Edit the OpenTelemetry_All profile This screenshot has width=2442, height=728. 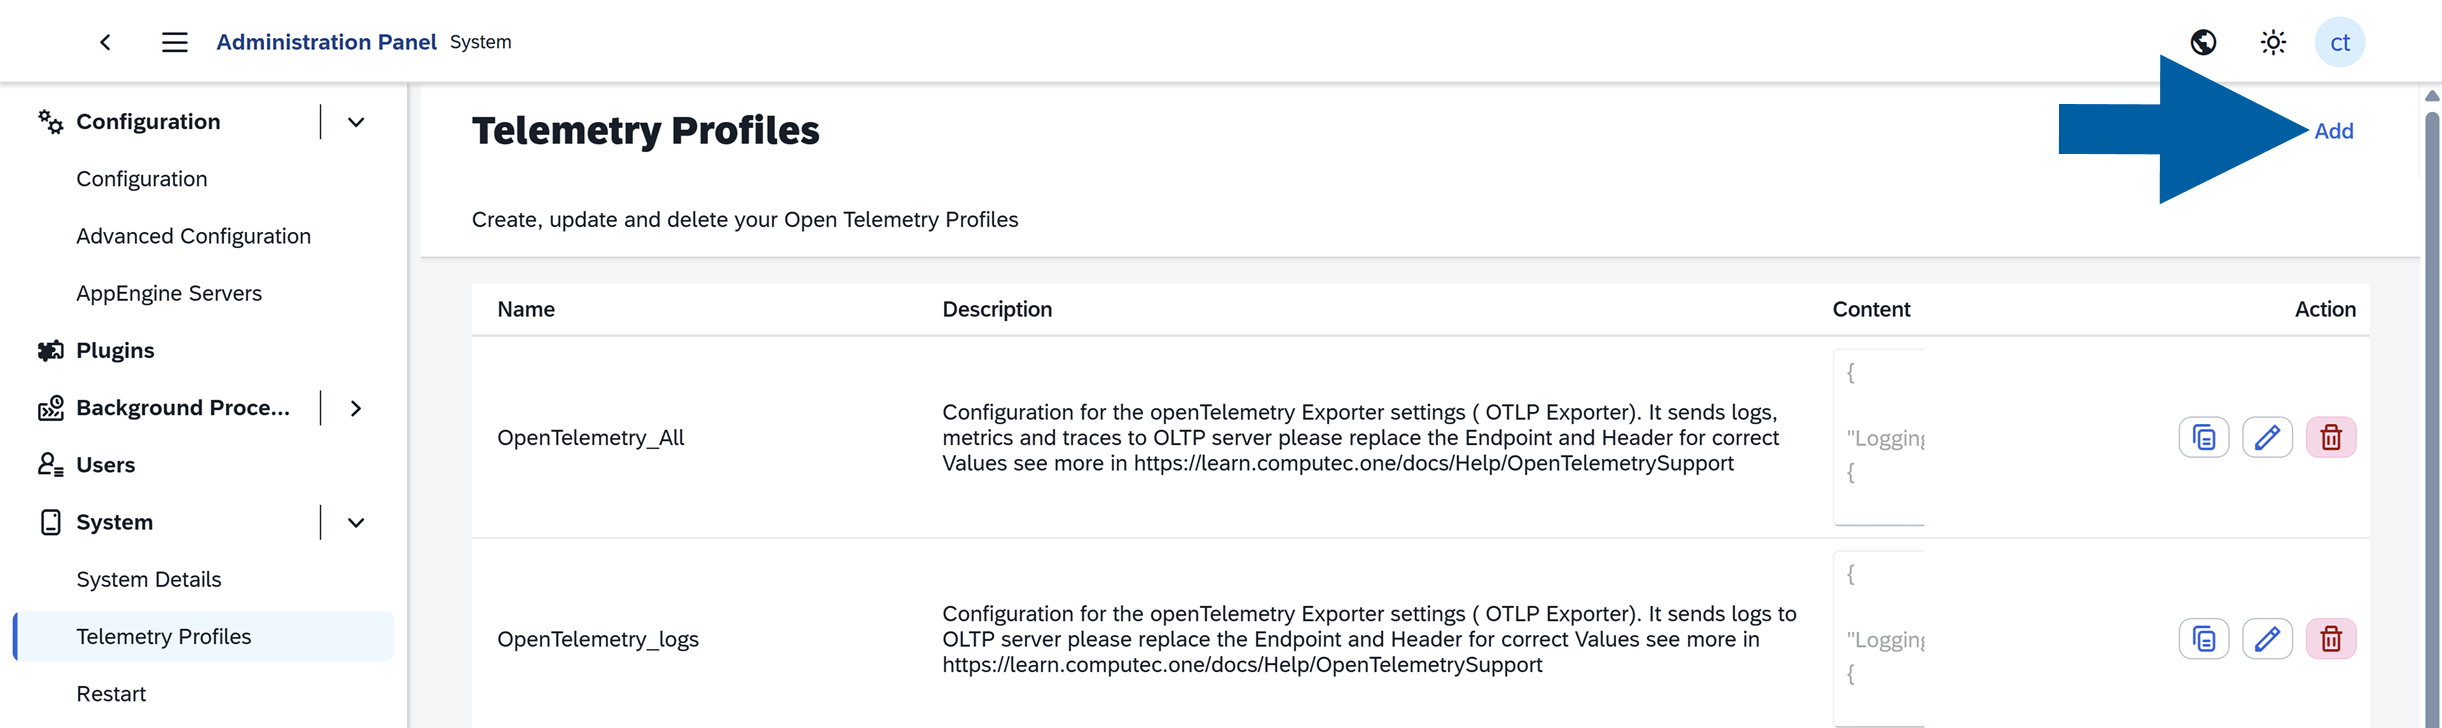(x=2267, y=438)
